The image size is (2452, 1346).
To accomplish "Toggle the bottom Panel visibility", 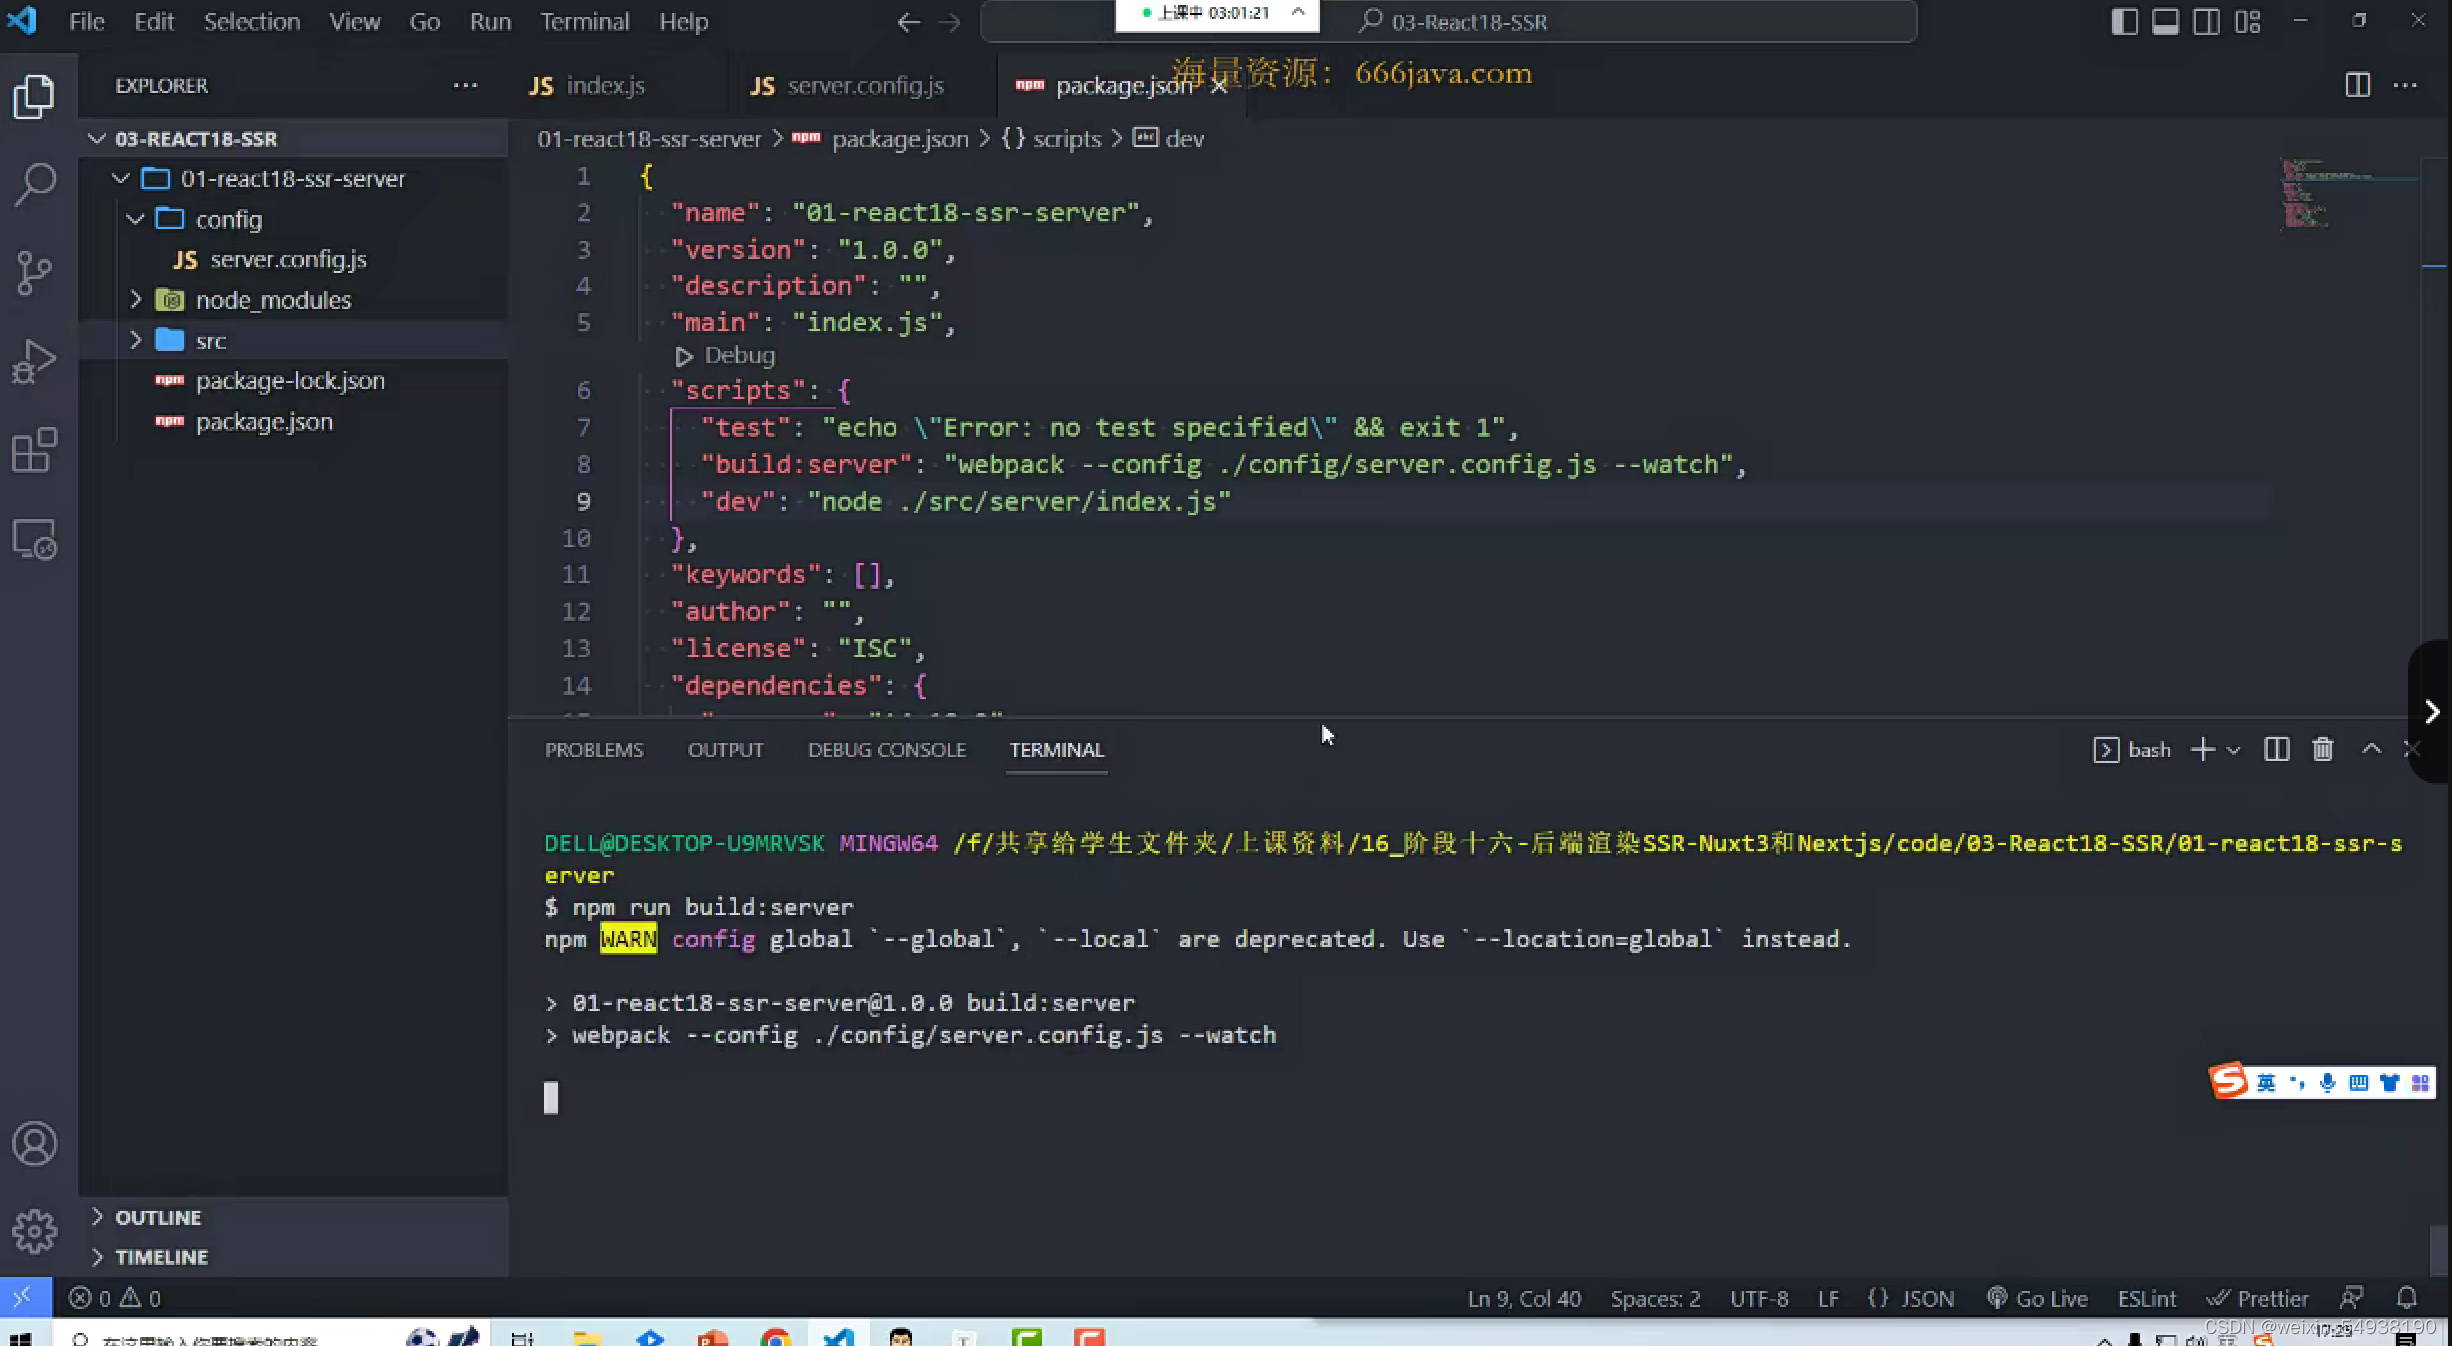I will click(x=2165, y=22).
